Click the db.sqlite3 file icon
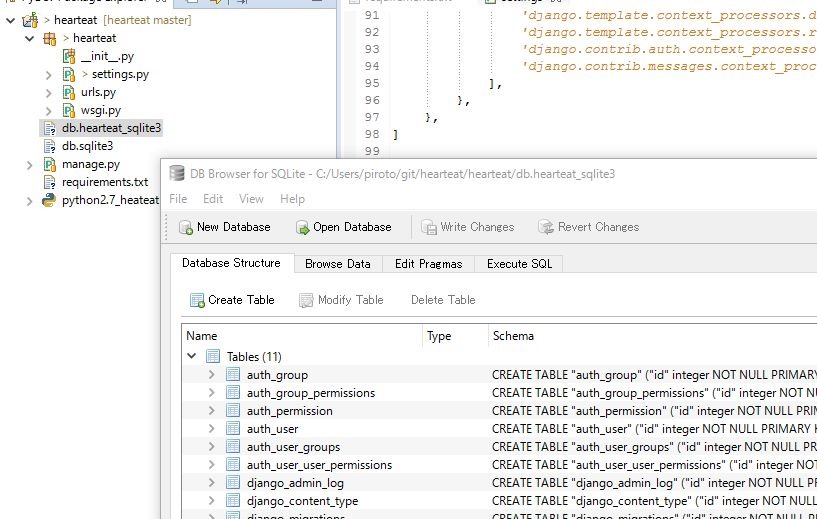 (x=50, y=146)
